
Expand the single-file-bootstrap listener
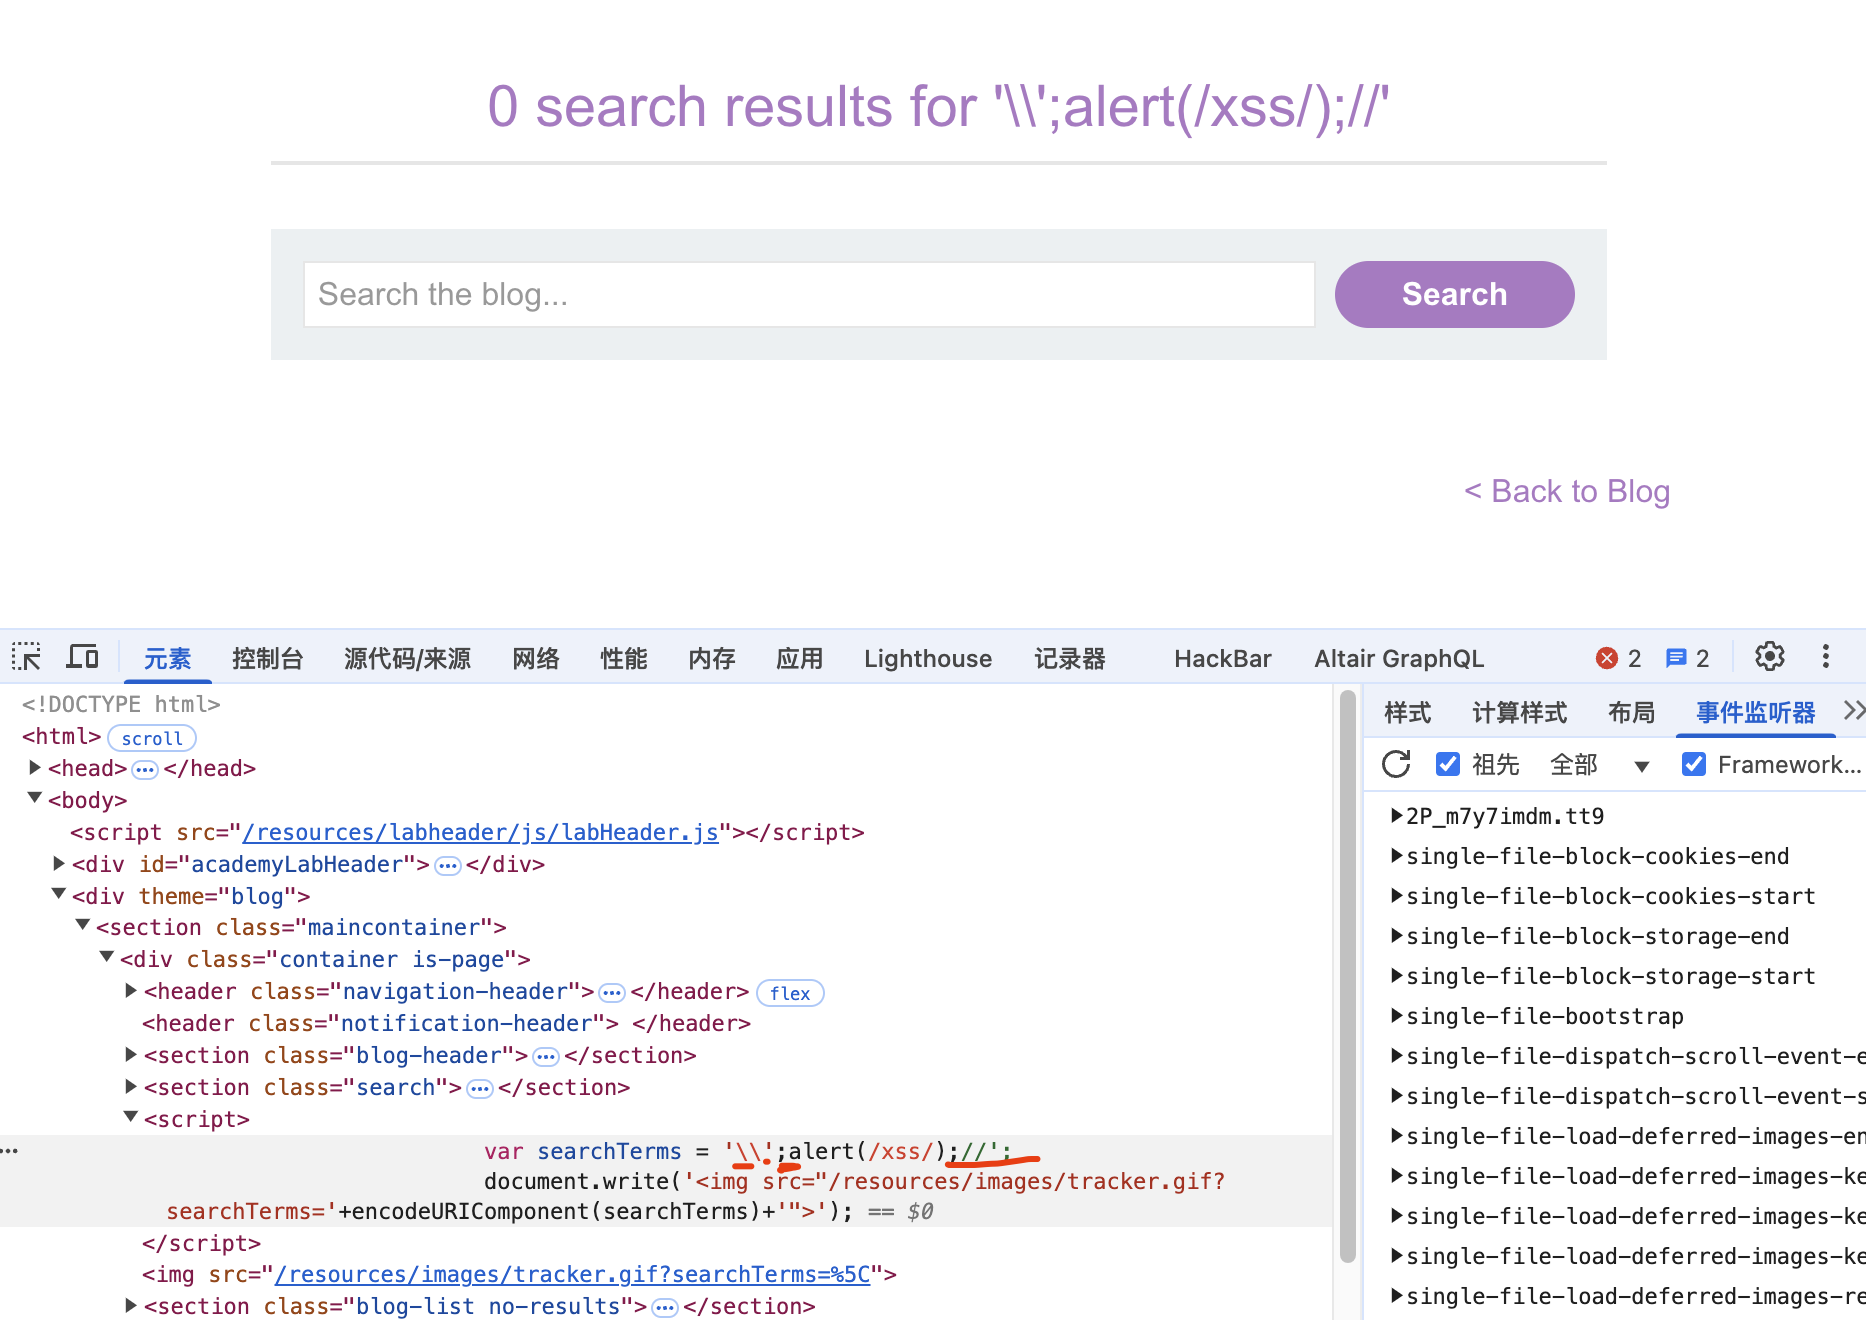click(x=1397, y=1016)
